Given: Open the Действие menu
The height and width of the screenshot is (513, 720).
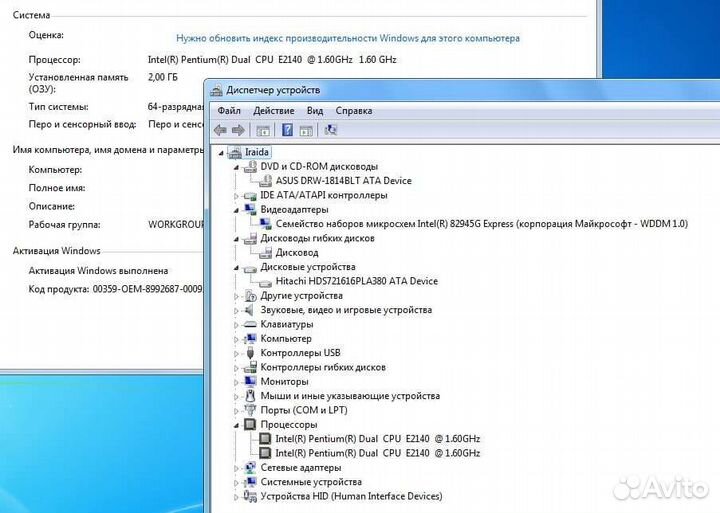Looking at the screenshot, I should (x=274, y=111).
